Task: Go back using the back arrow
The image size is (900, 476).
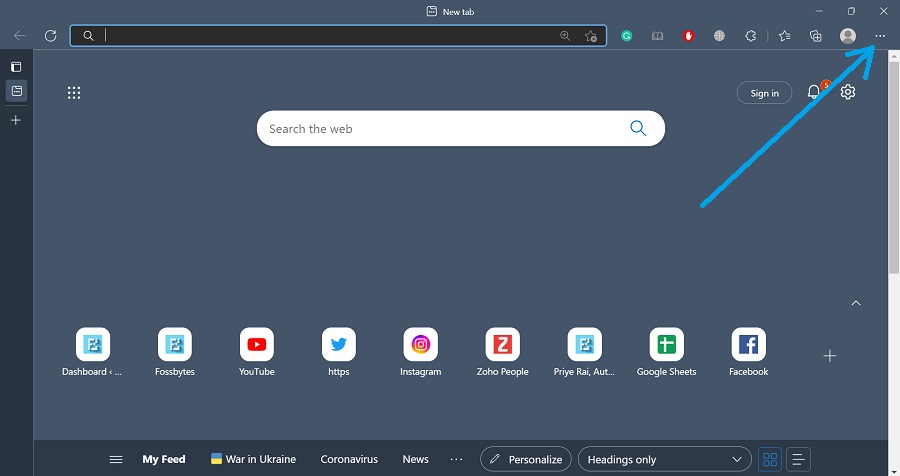Action: 20,36
